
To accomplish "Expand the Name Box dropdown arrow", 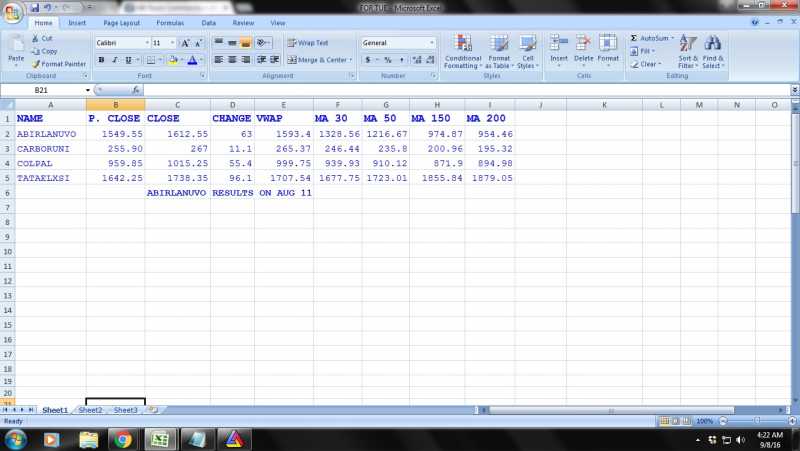I will (88, 90).
